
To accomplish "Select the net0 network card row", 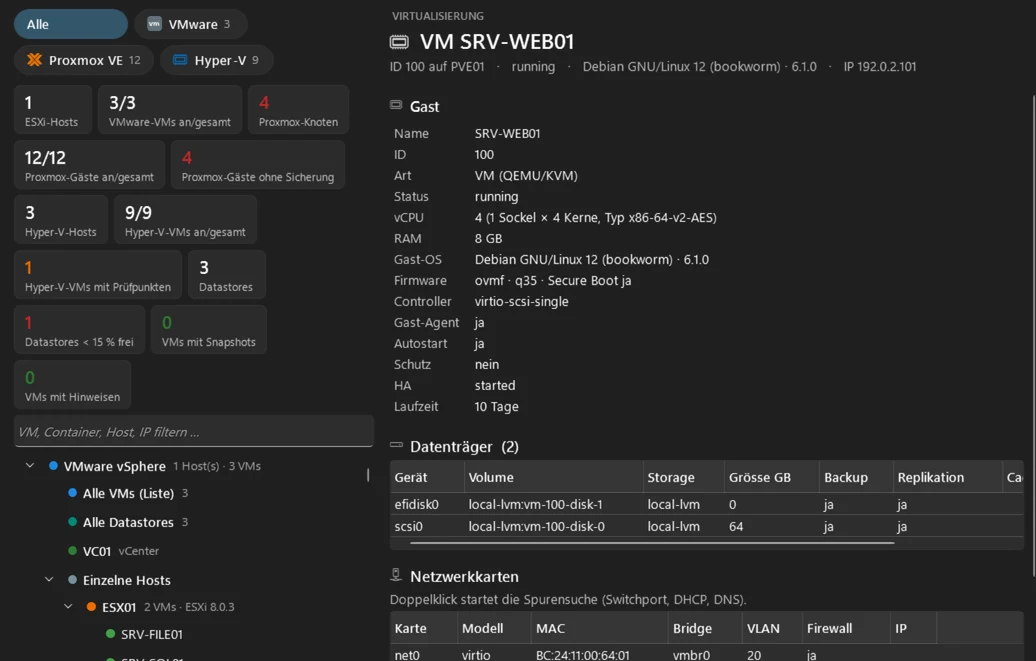I will pyautogui.click(x=706, y=654).
